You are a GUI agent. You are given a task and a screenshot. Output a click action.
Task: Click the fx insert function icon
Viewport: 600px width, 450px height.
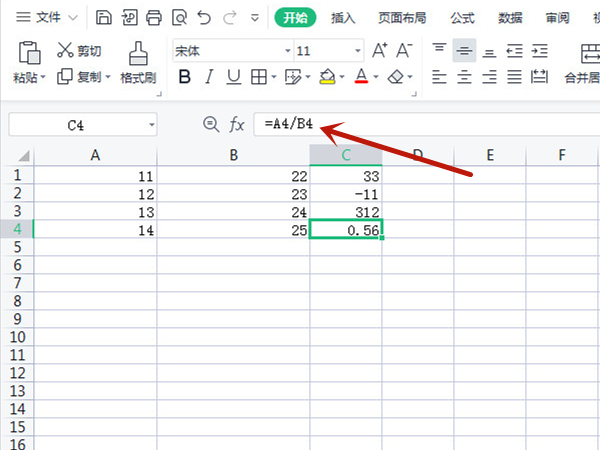237,124
